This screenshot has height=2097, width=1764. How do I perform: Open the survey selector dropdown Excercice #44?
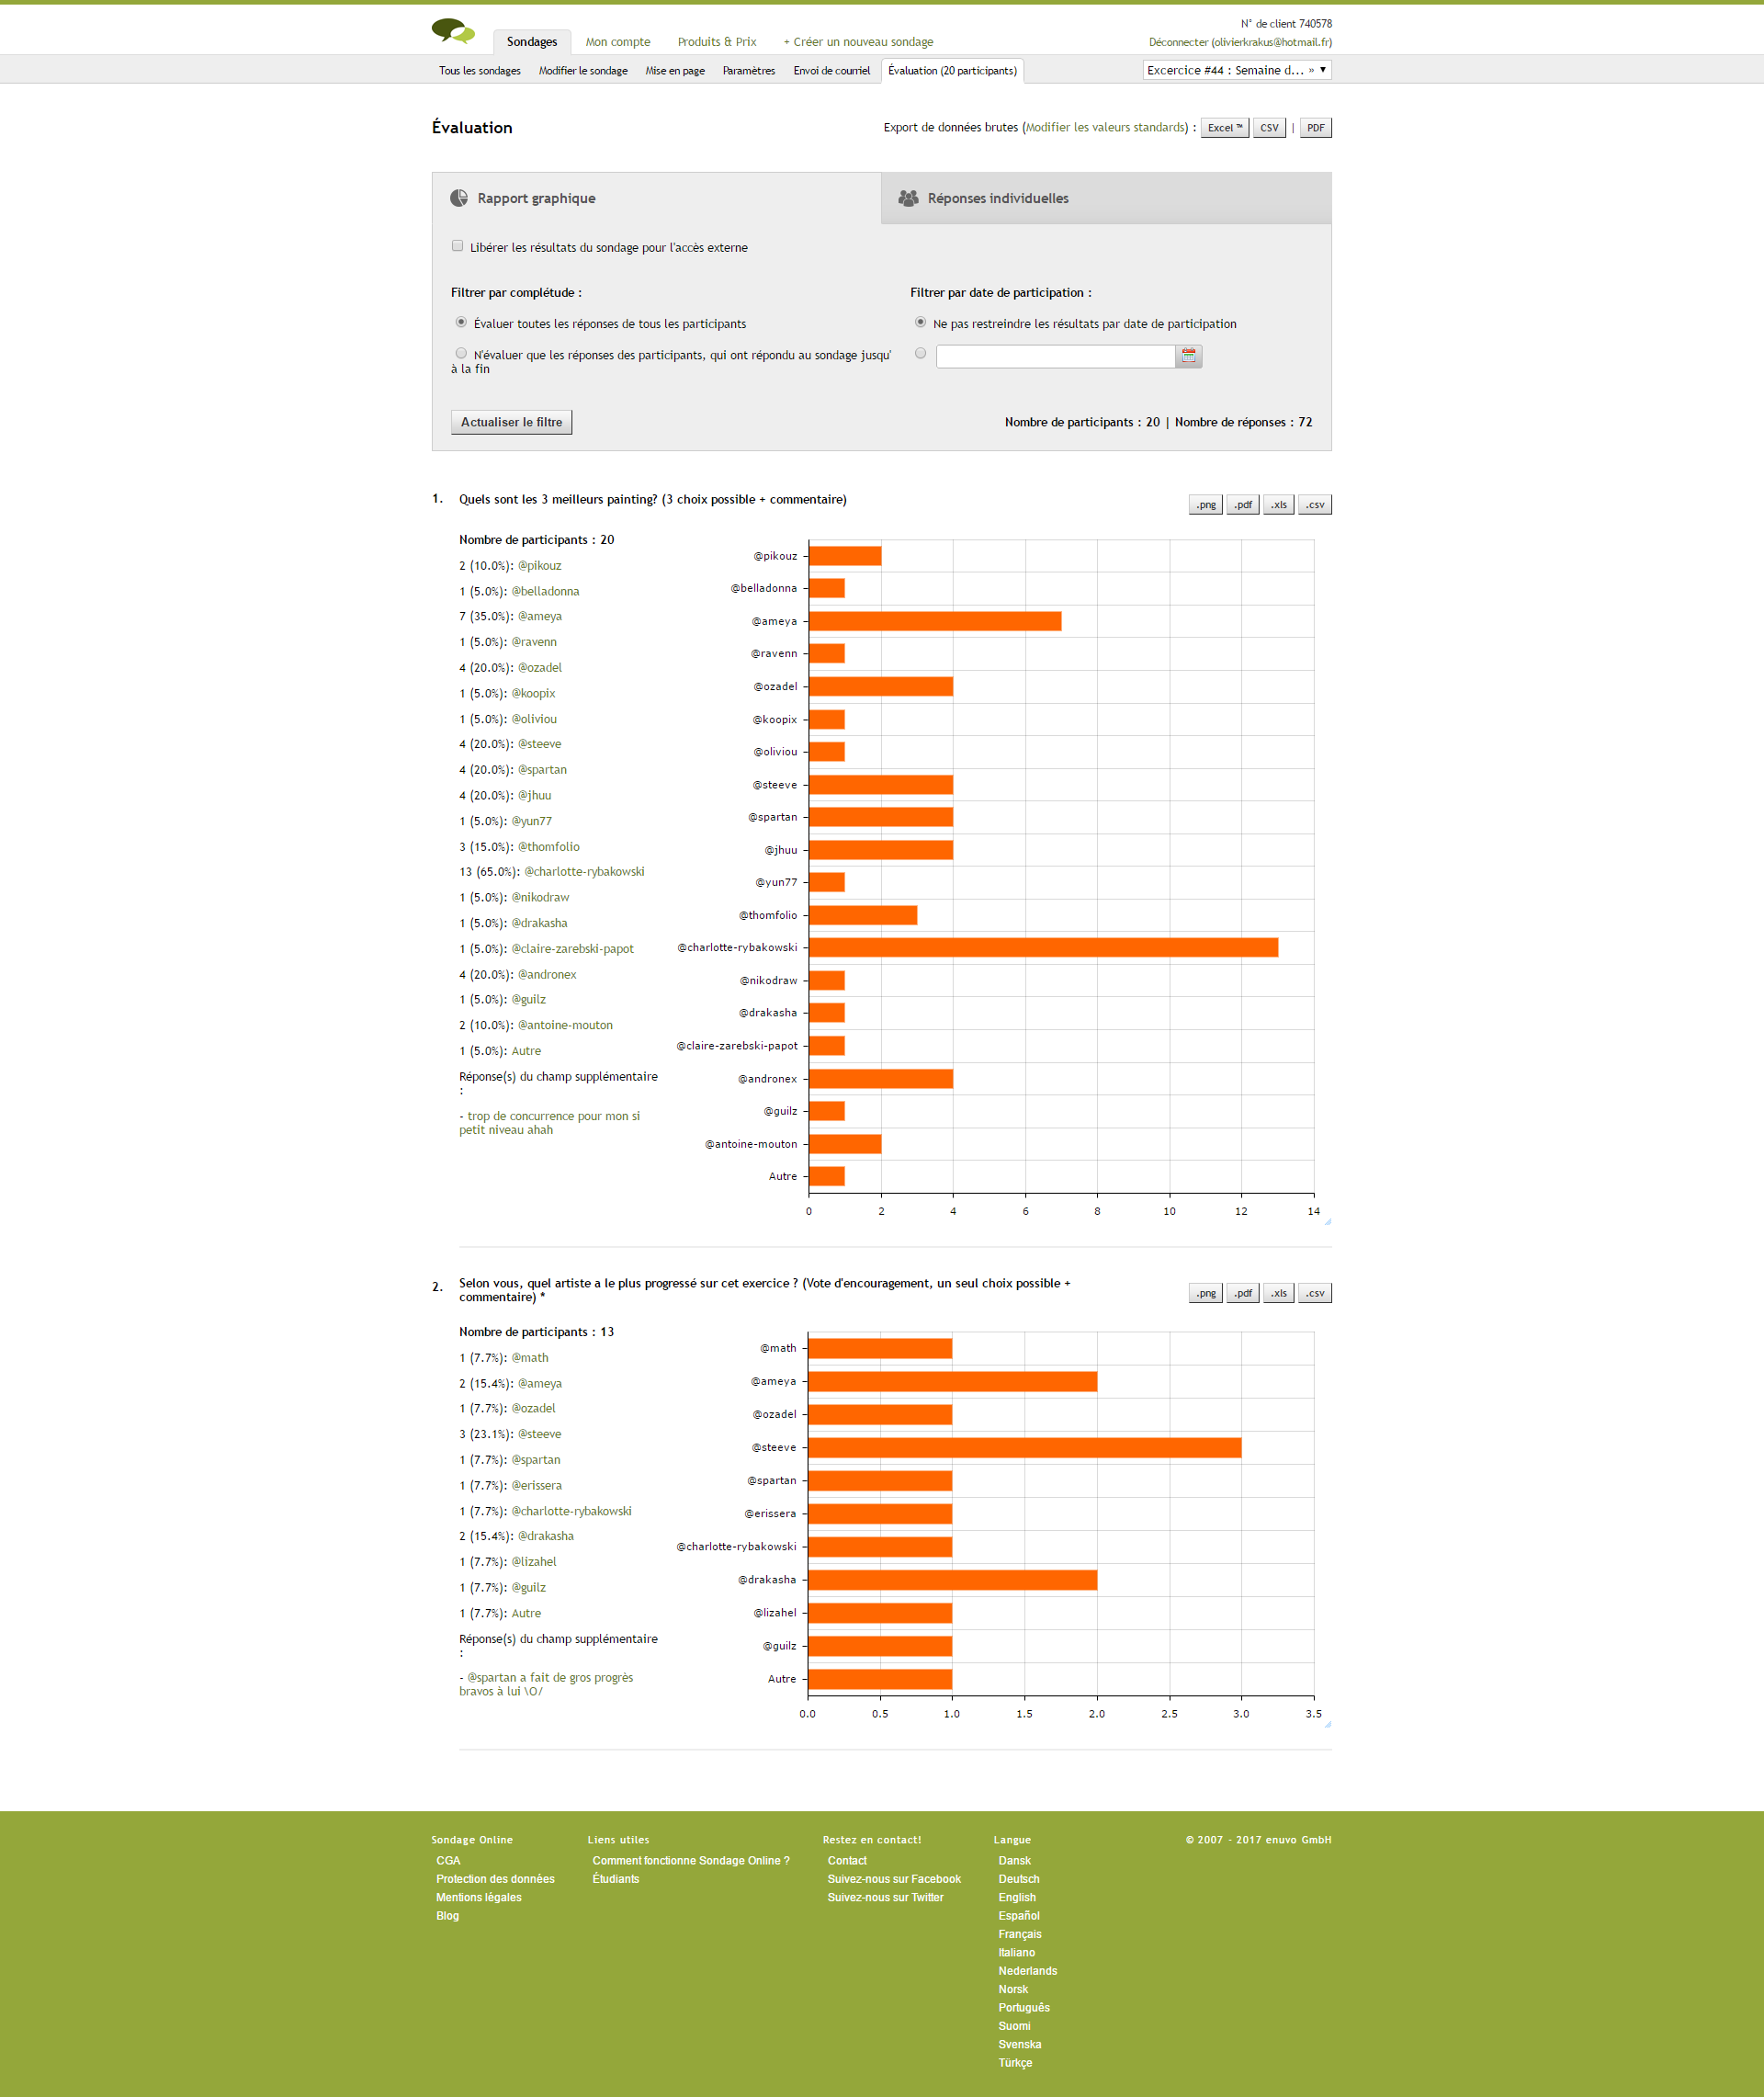1236,70
